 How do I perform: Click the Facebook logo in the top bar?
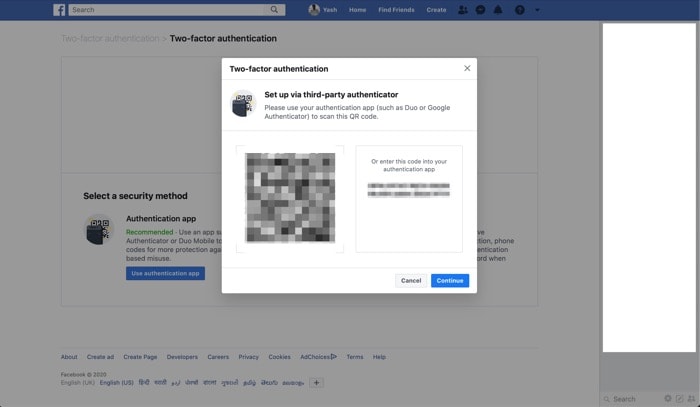point(59,10)
